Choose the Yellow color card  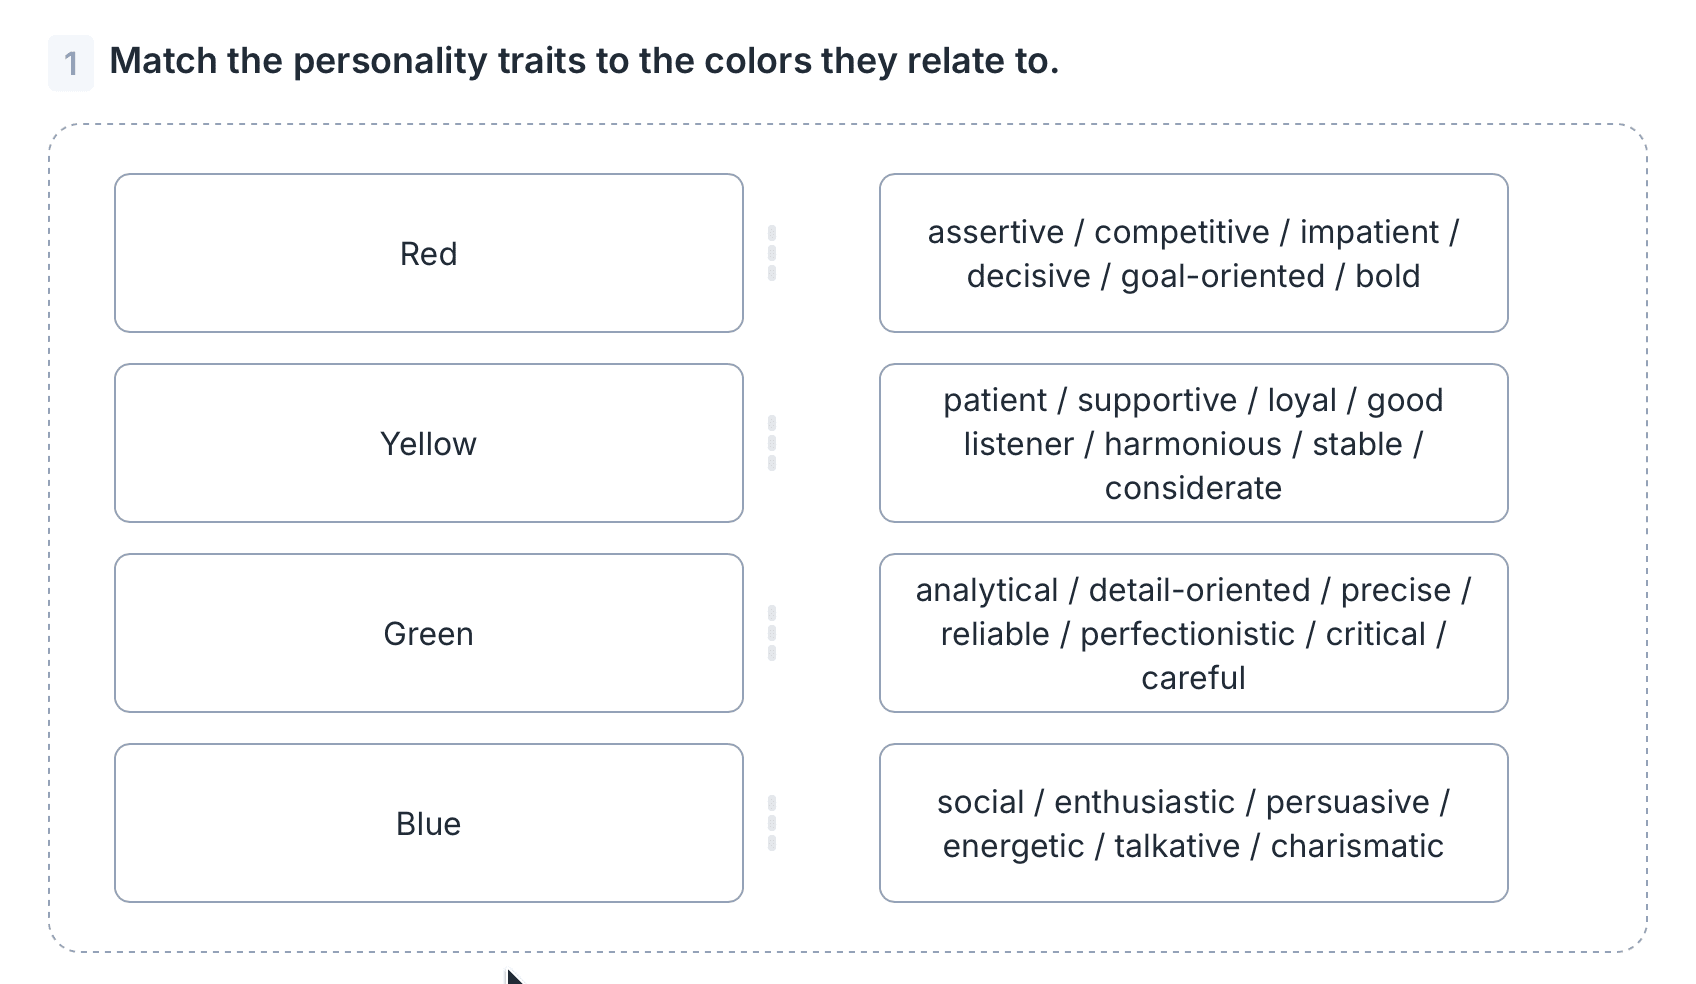(x=428, y=443)
